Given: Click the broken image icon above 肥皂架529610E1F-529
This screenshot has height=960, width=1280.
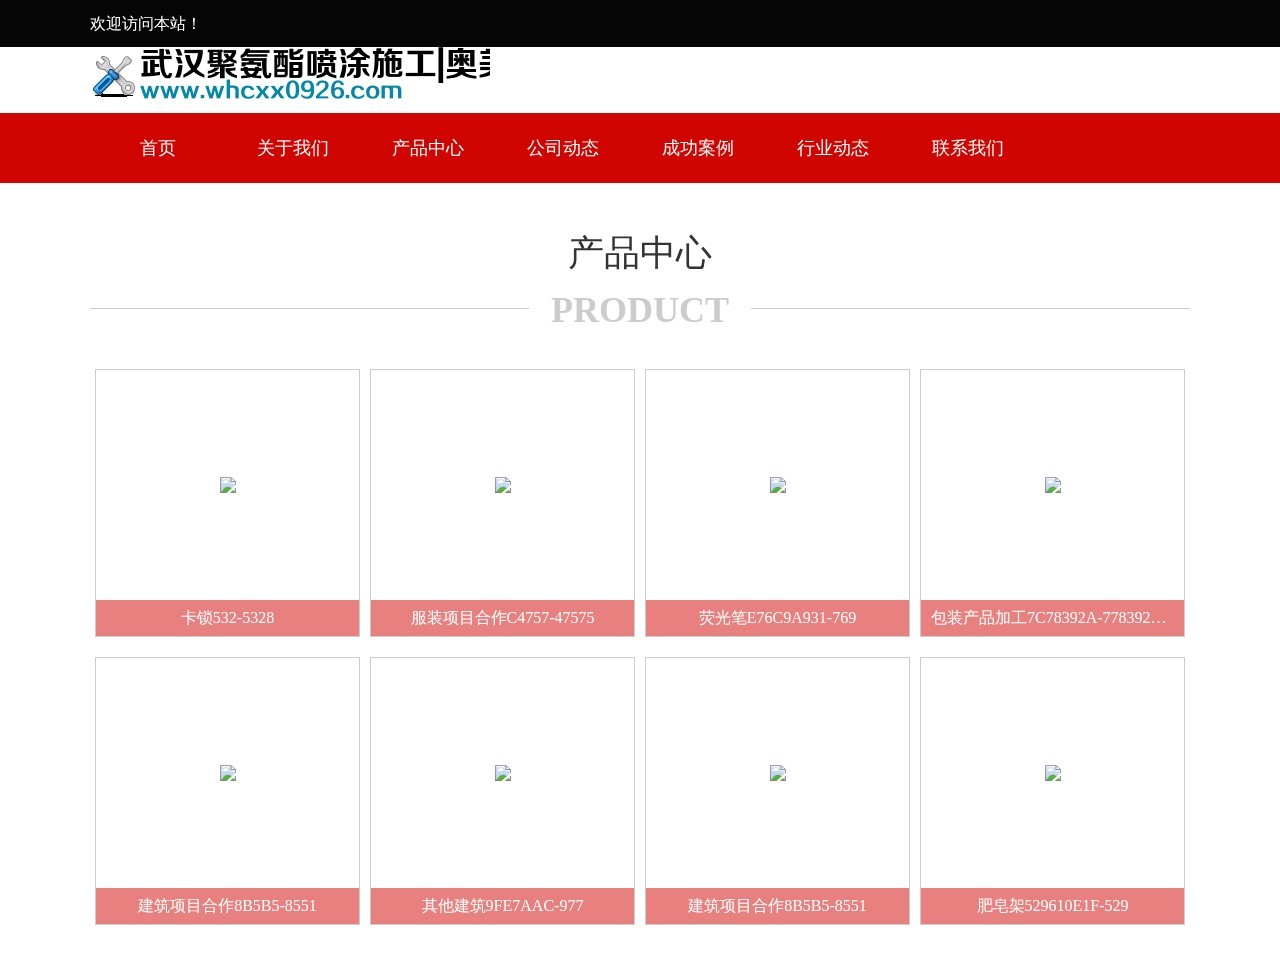Looking at the screenshot, I should click(1053, 773).
